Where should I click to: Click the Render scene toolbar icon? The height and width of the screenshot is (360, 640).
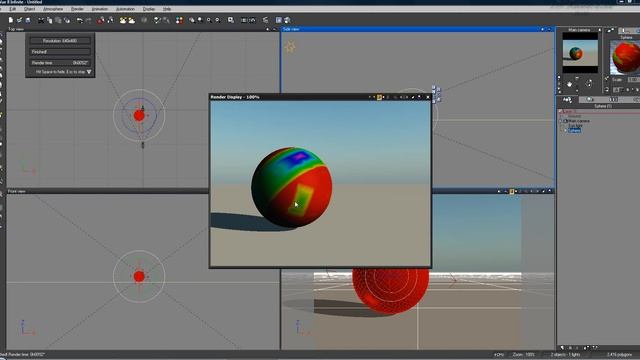pos(279,20)
